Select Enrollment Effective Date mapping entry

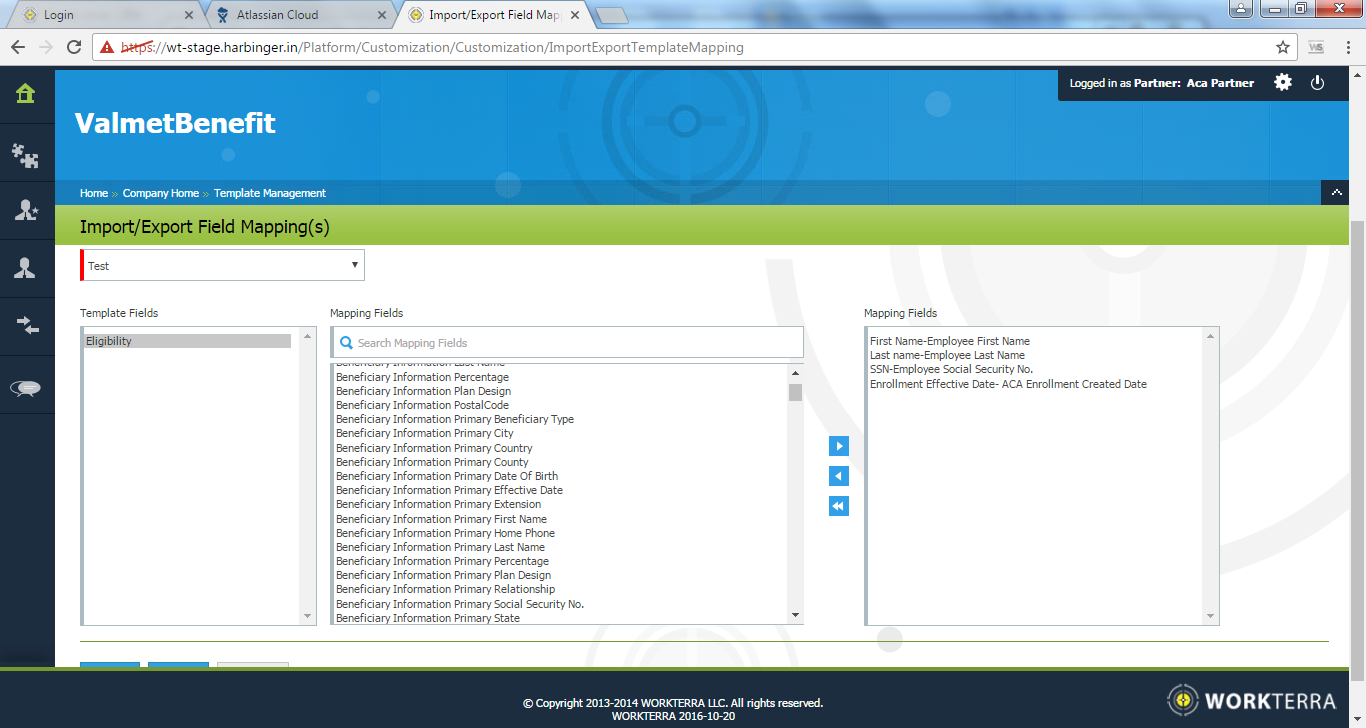[1009, 384]
